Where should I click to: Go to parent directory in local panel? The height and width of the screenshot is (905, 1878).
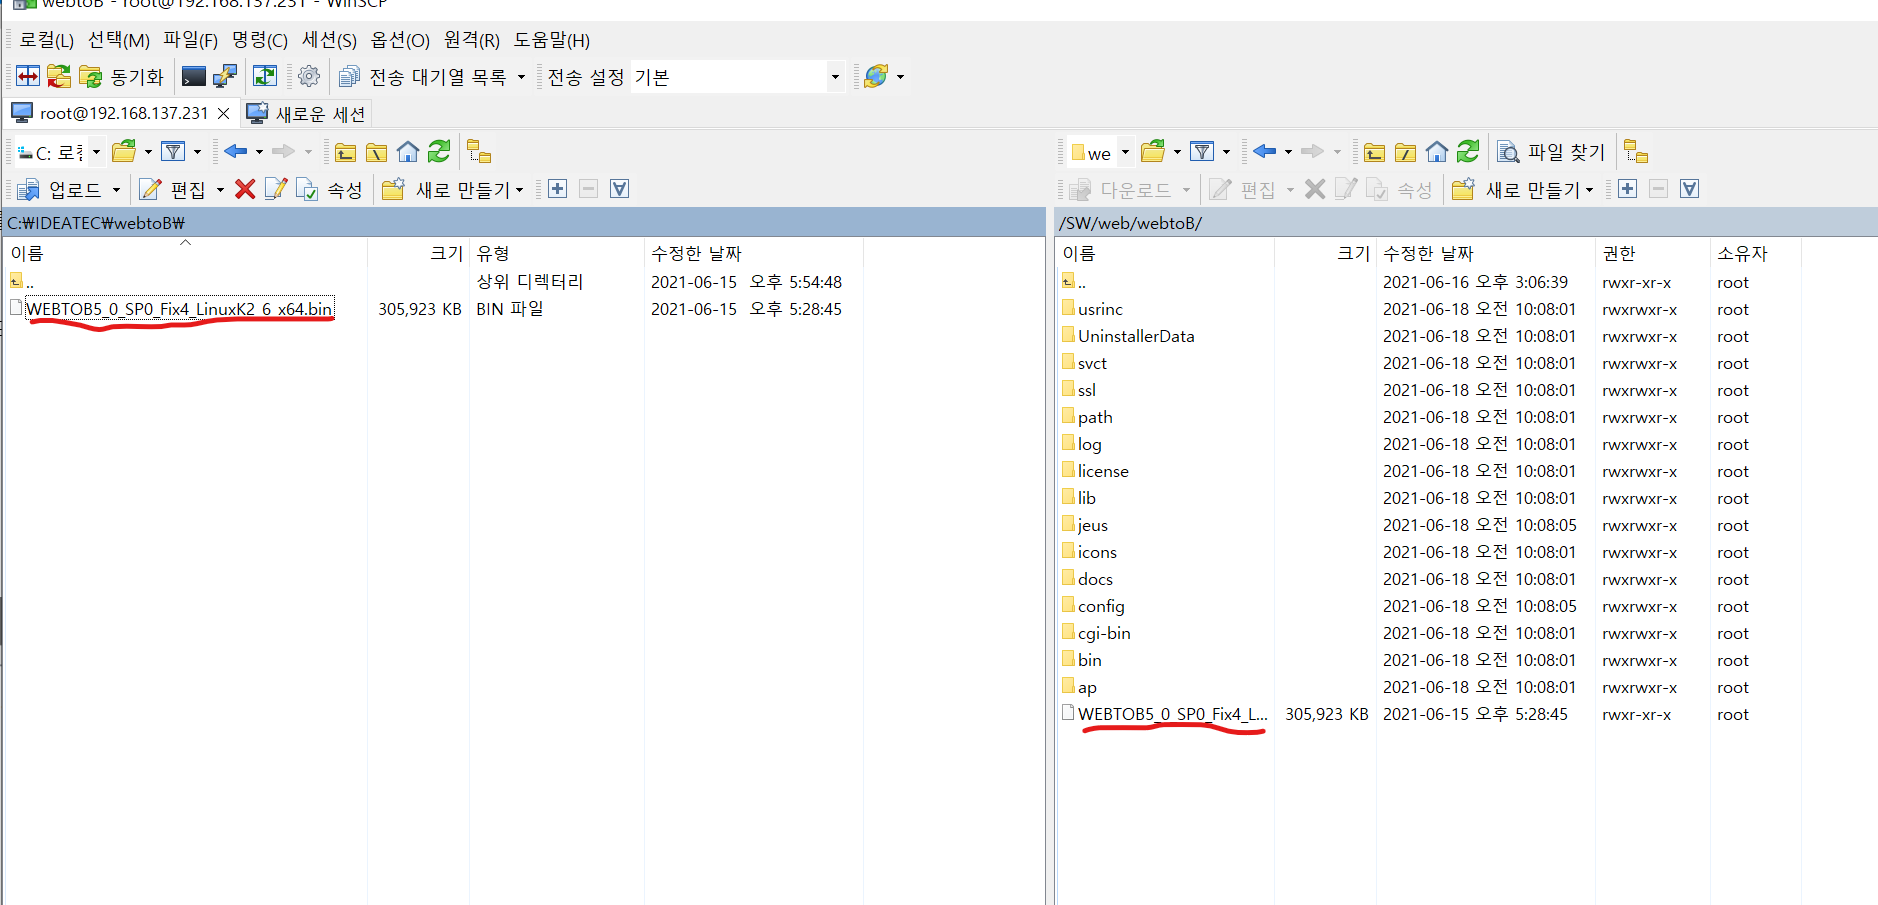coord(345,151)
